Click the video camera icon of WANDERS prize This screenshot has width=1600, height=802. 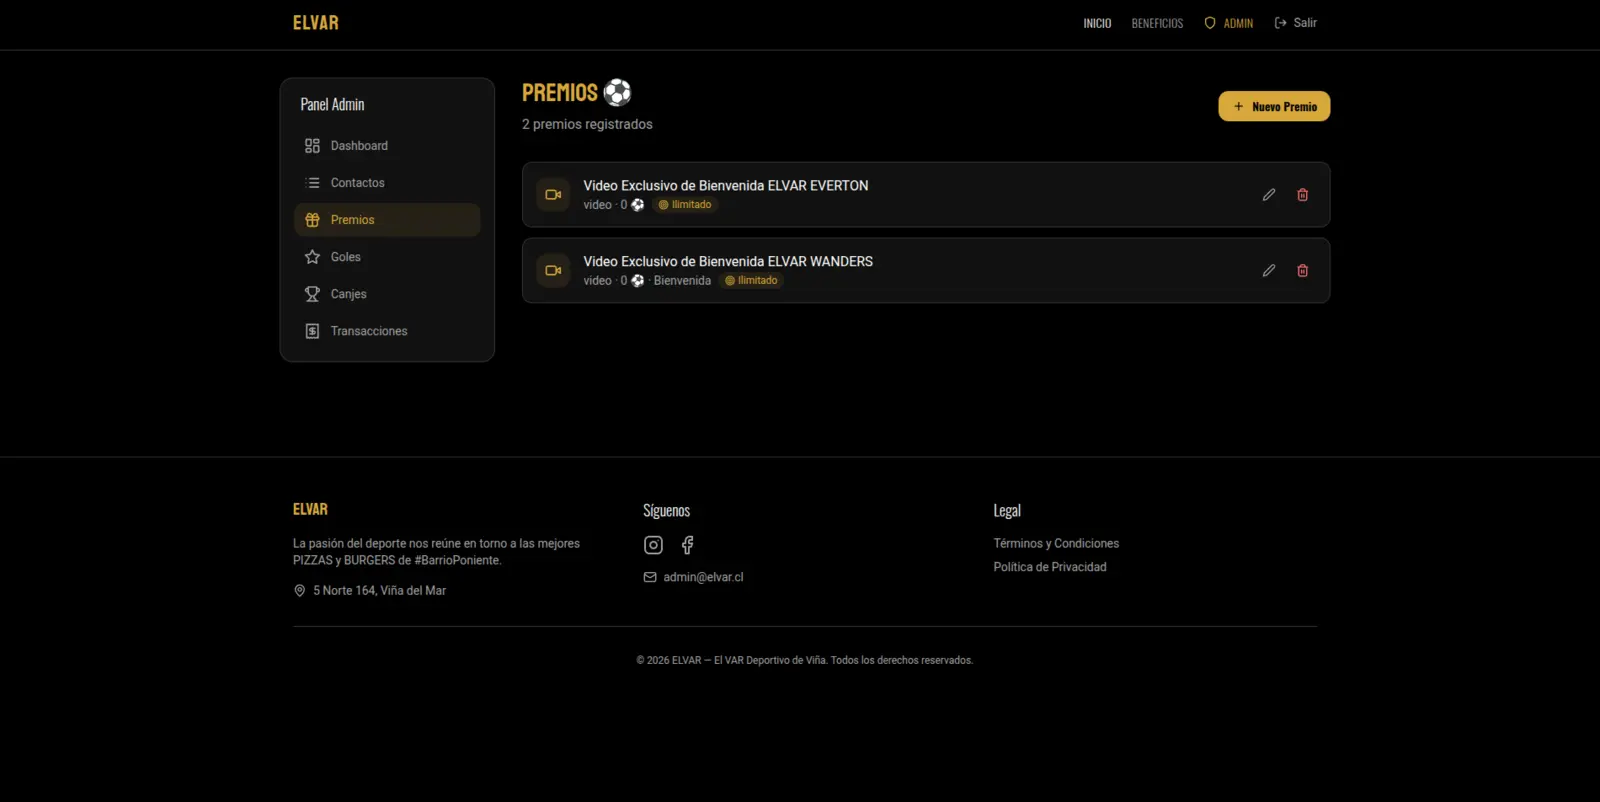point(553,270)
